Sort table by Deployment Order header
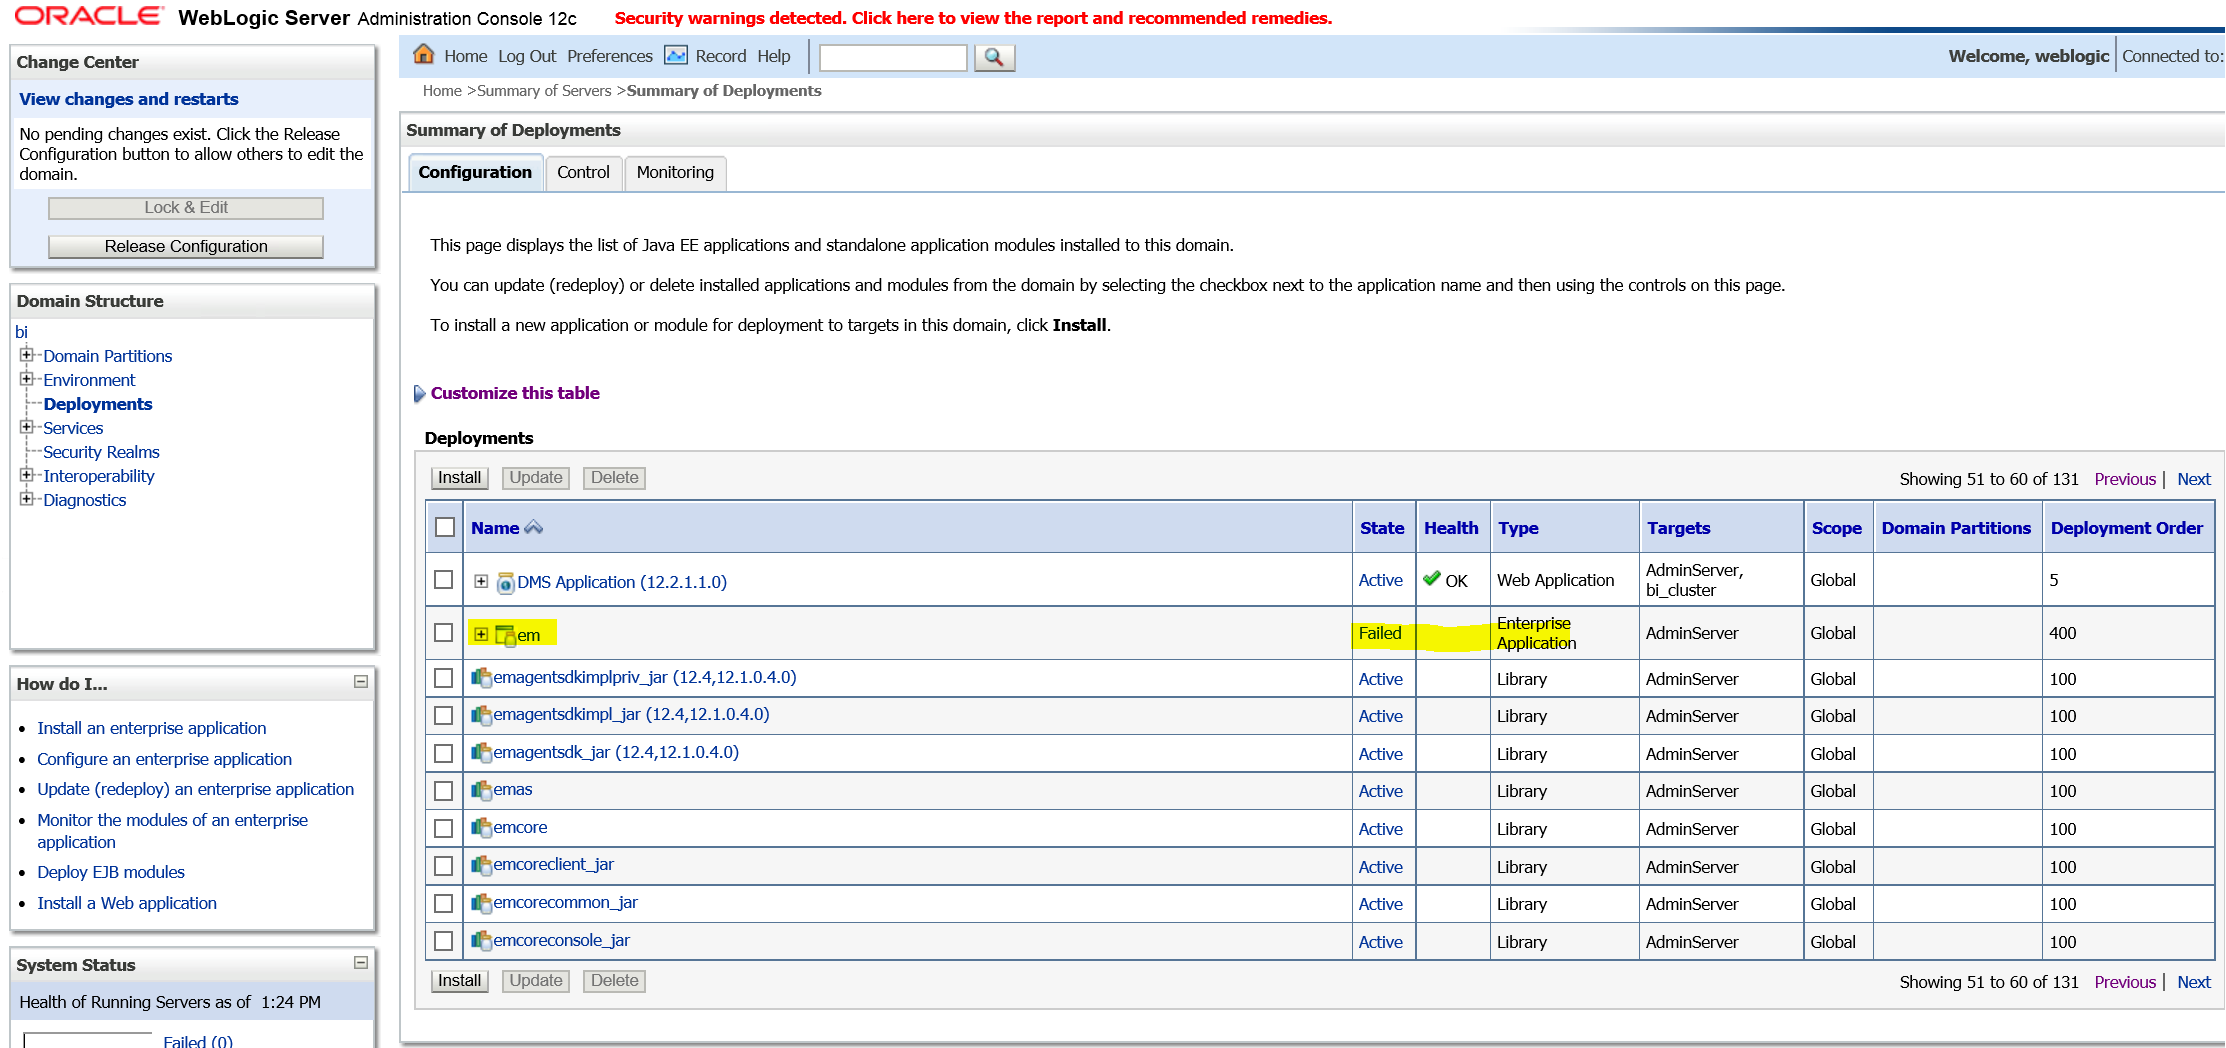The image size is (2226, 1048). click(2127, 528)
